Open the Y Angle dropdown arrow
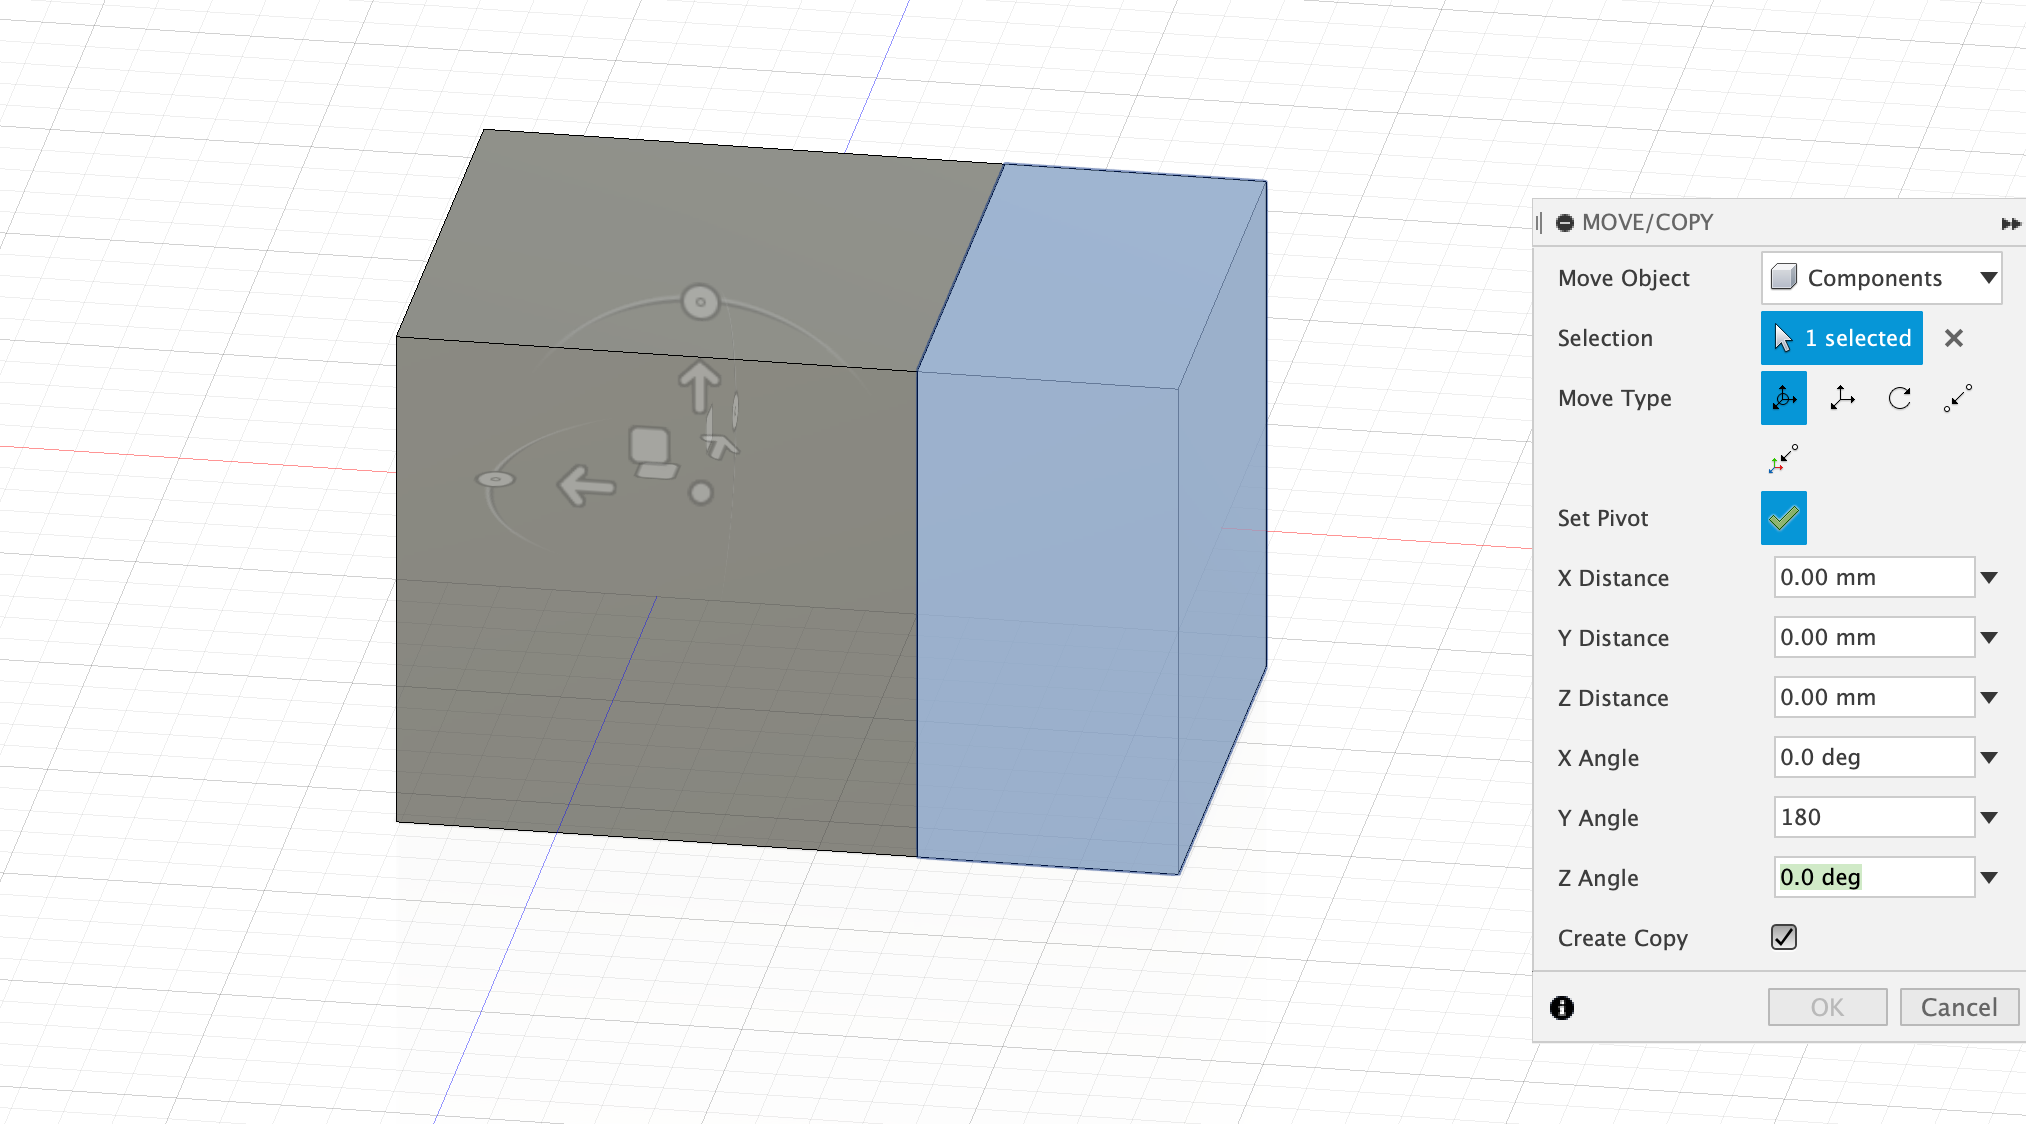 pyautogui.click(x=1989, y=817)
